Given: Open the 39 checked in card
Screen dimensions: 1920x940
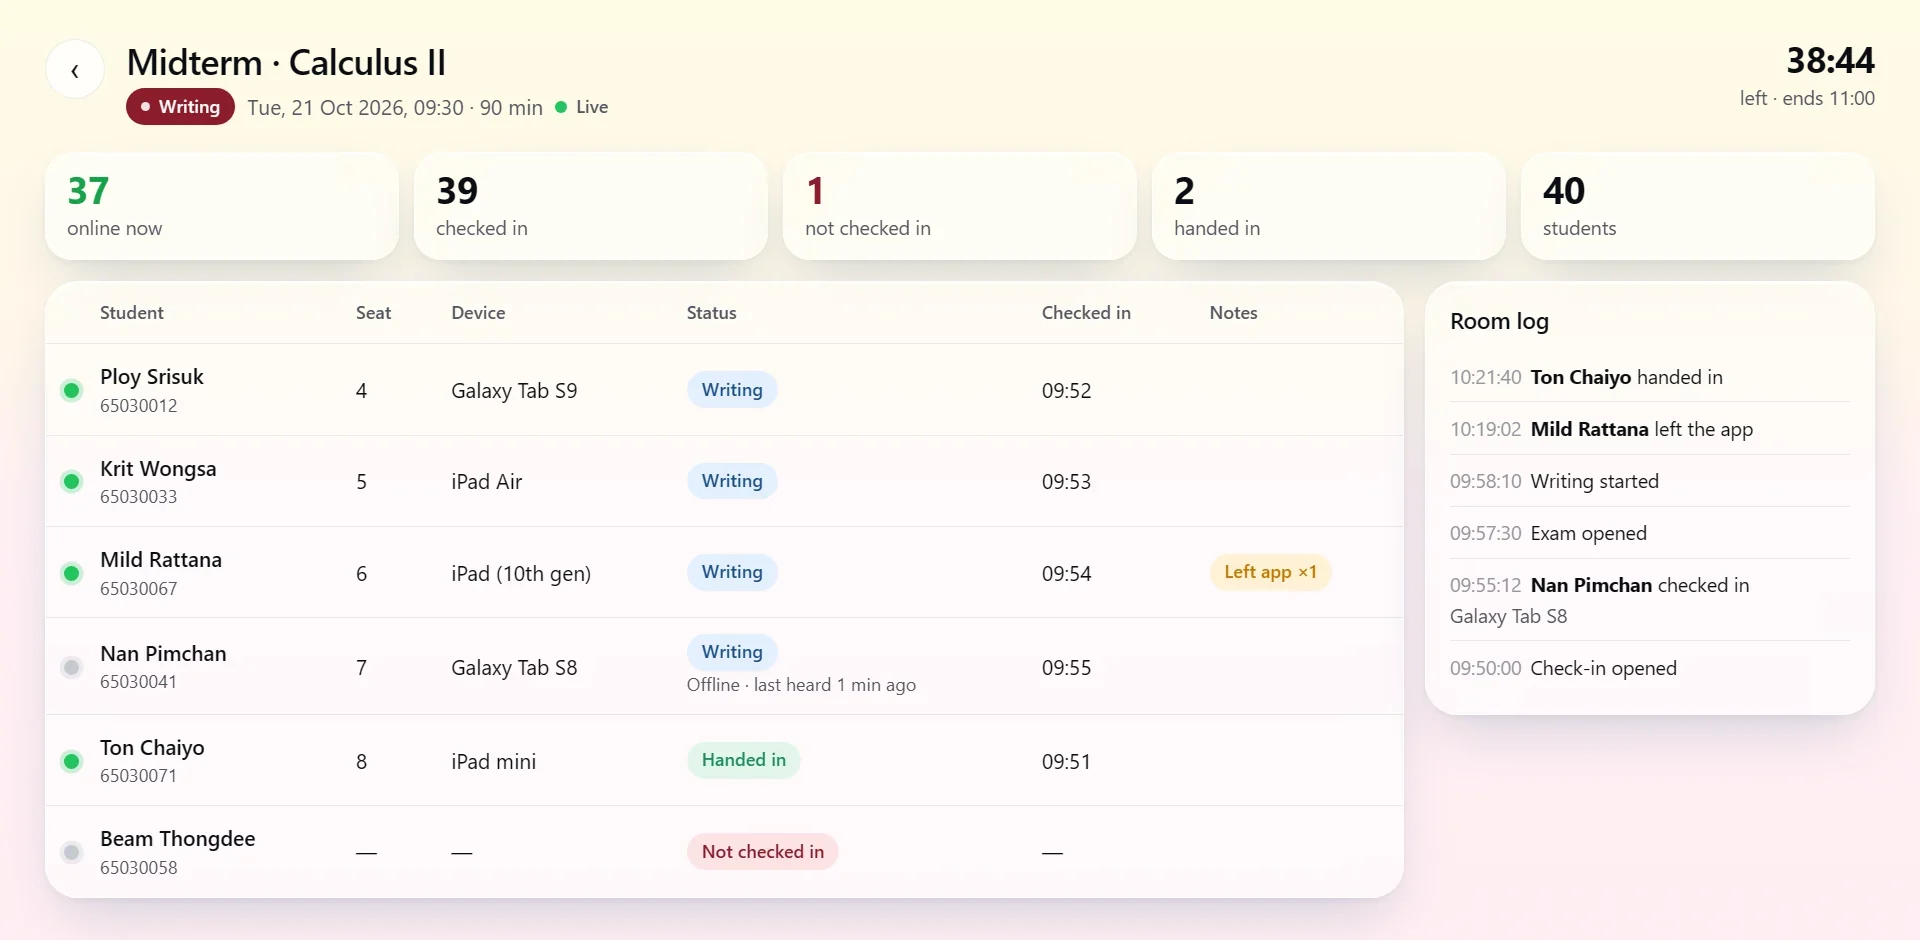Looking at the screenshot, I should tap(591, 206).
